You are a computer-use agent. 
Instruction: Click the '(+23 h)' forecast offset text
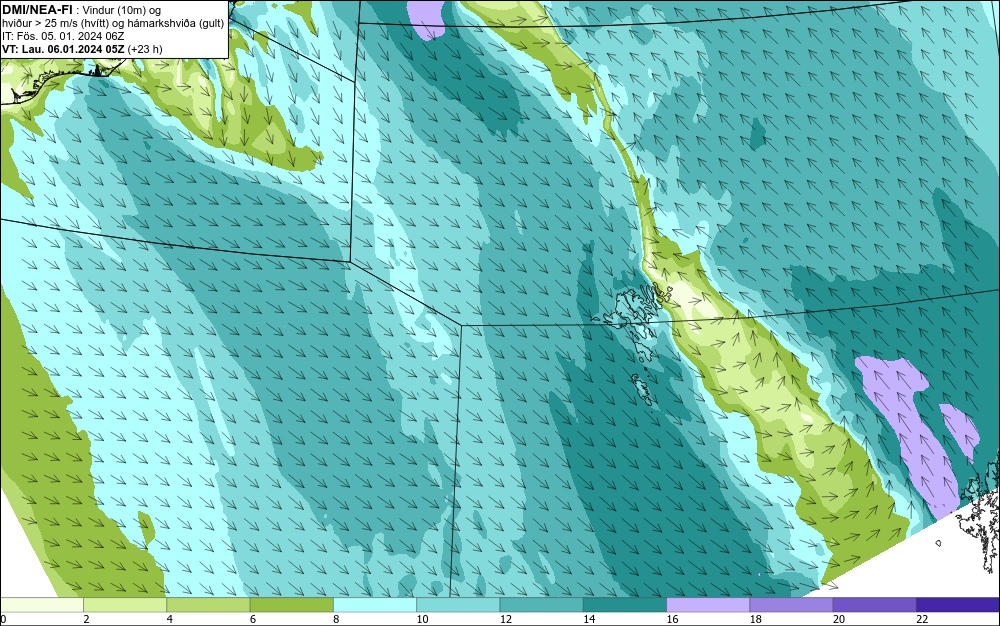pos(145,49)
